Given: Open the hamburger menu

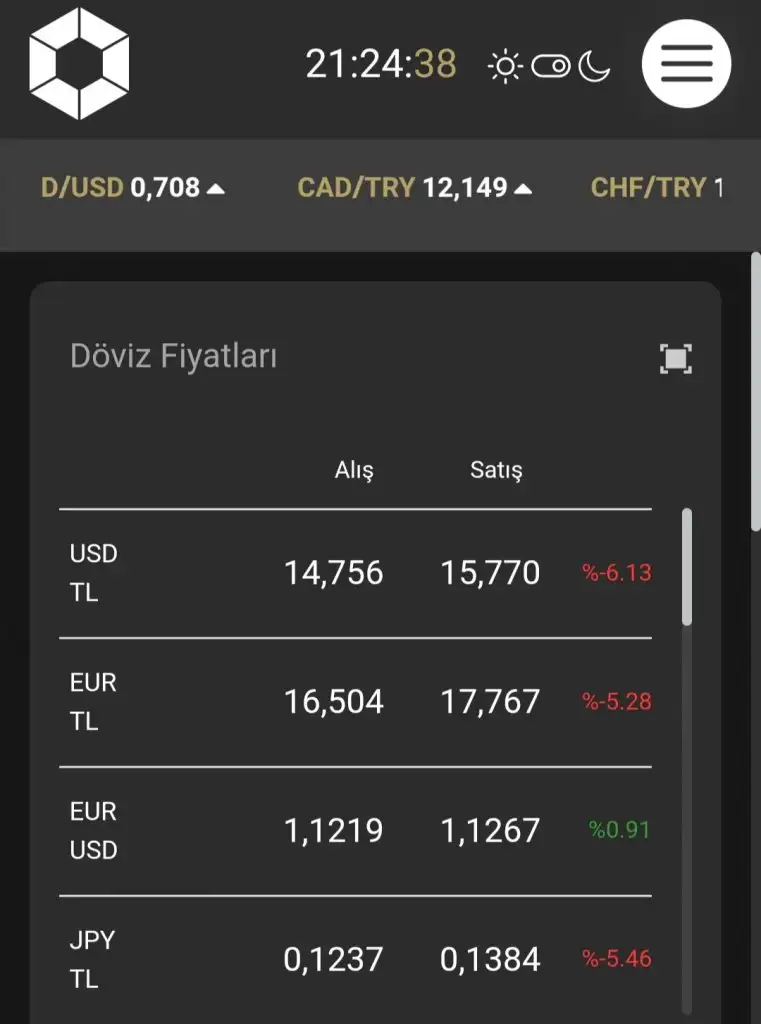Looking at the screenshot, I should click(x=686, y=64).
